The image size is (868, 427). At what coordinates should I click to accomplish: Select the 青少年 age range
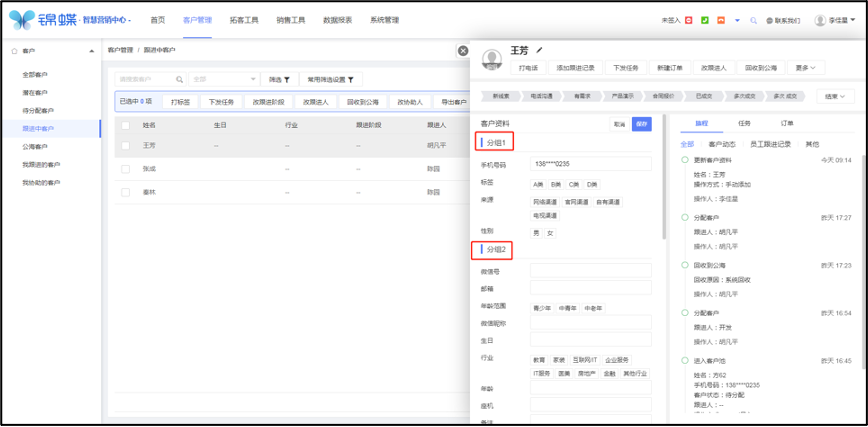point(542,308)
